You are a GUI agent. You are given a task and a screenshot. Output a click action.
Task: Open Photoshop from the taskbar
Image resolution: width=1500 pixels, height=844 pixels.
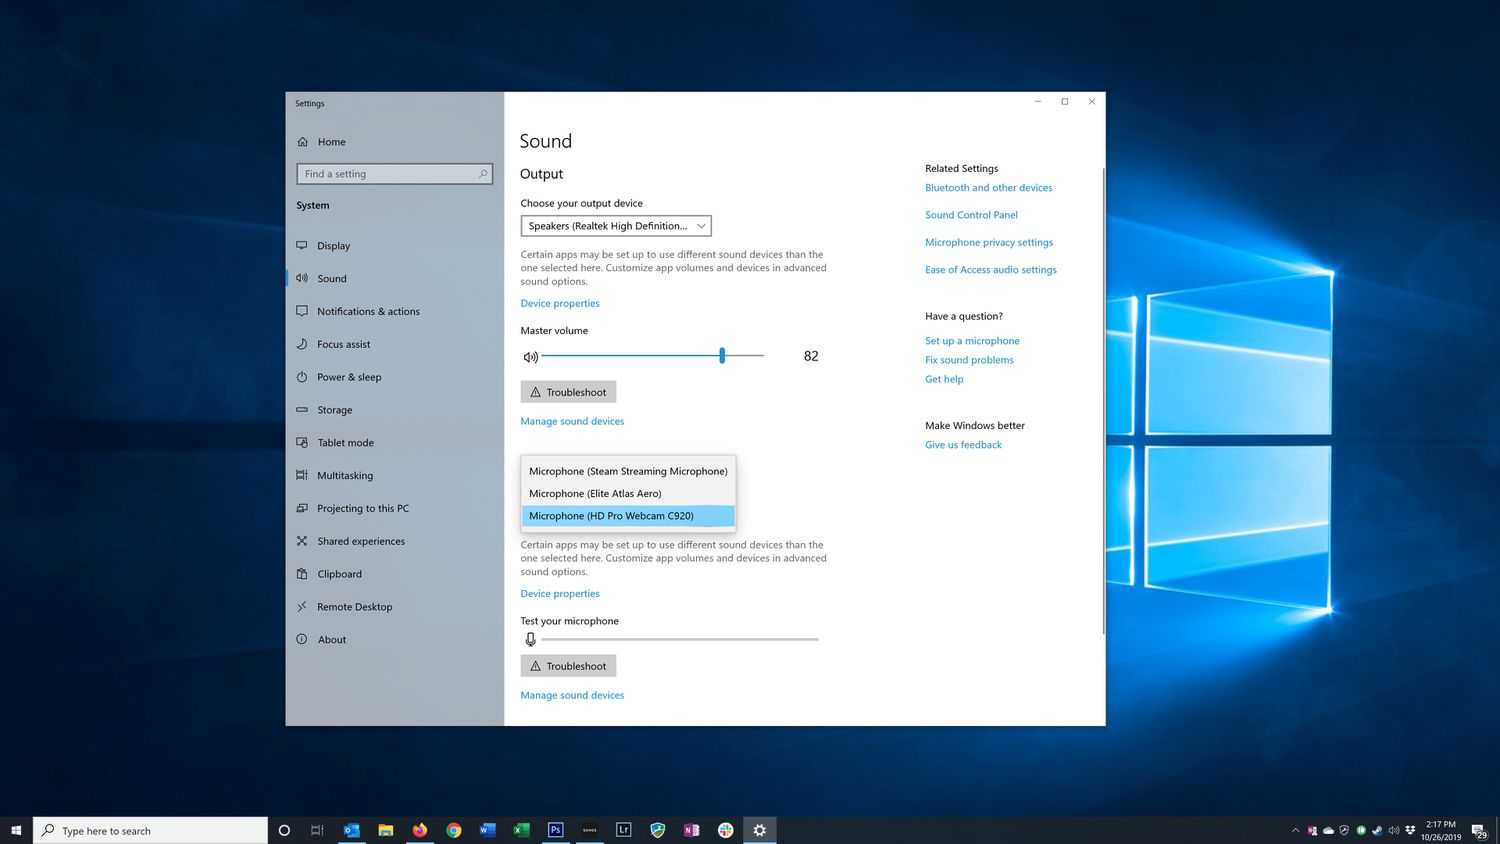click(x=556, y=830)
